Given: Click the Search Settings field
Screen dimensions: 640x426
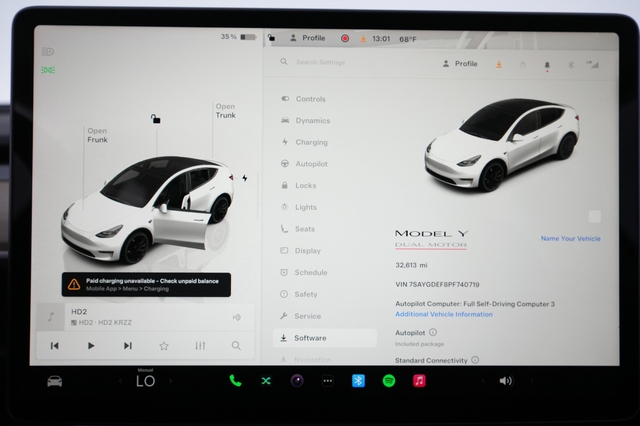Looking at the screenshot, I should pos(320,62).
